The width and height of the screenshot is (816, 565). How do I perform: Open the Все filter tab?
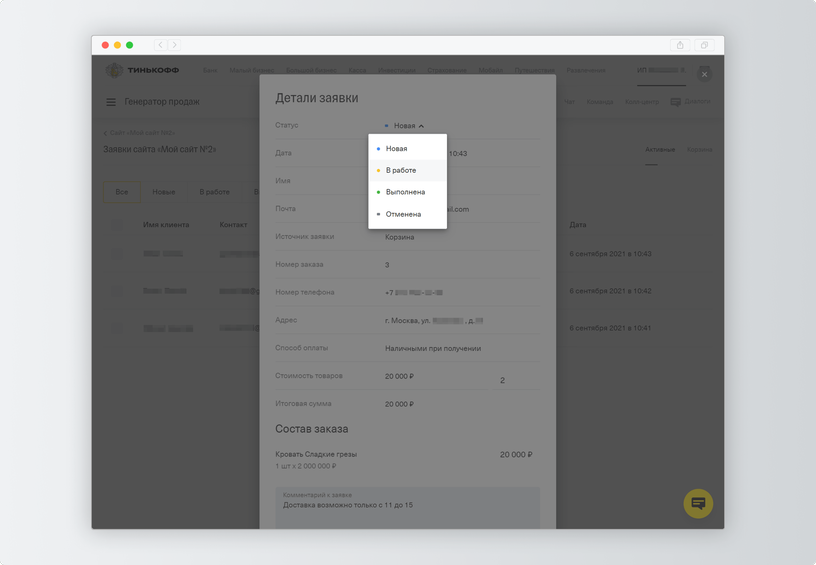(122, 192)
